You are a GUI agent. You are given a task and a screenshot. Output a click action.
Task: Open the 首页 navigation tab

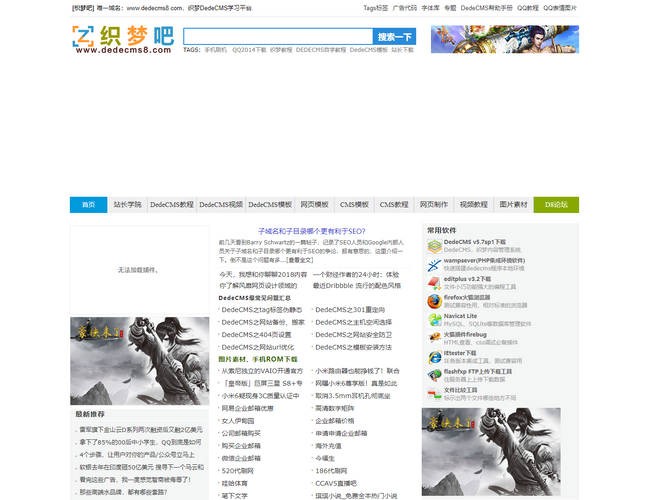(88, 204)
